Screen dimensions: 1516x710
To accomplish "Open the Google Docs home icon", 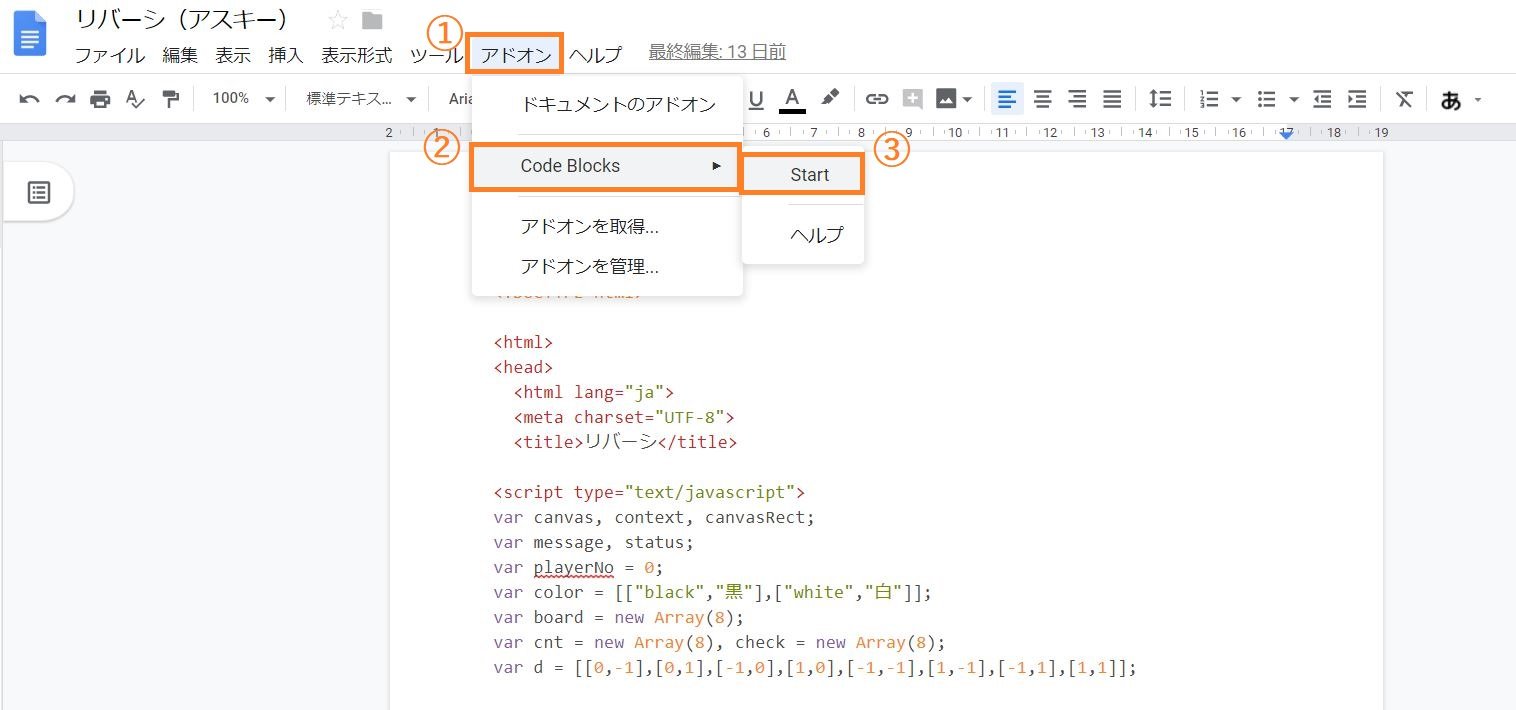I will [30, 35].
